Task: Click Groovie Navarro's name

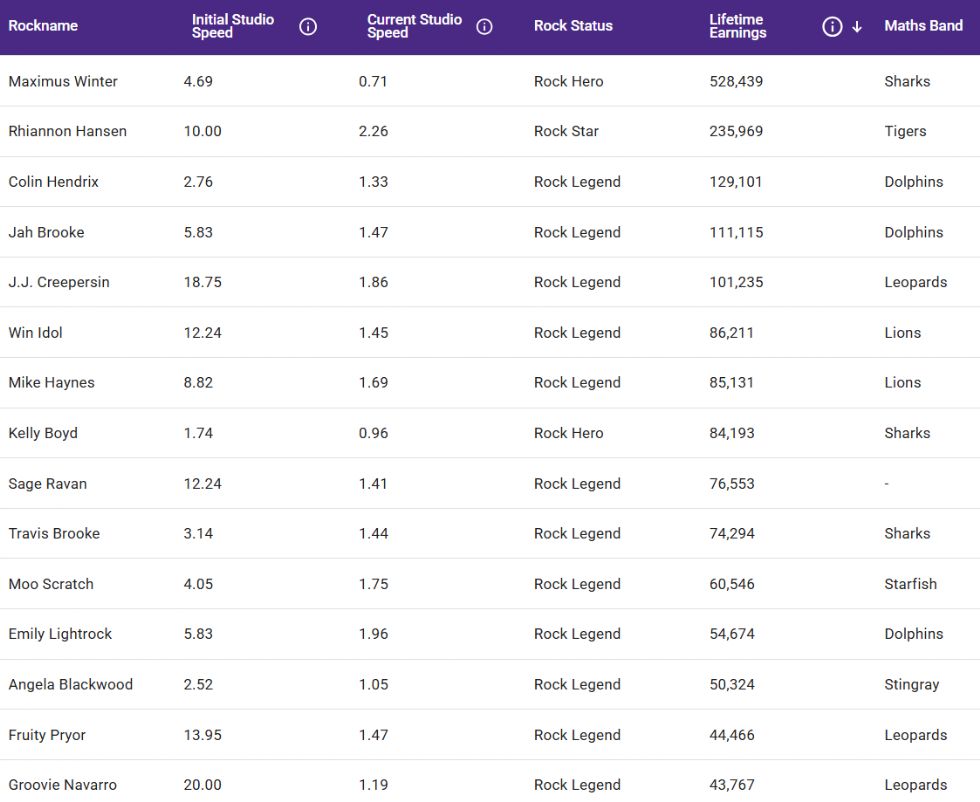Action: 62,785
